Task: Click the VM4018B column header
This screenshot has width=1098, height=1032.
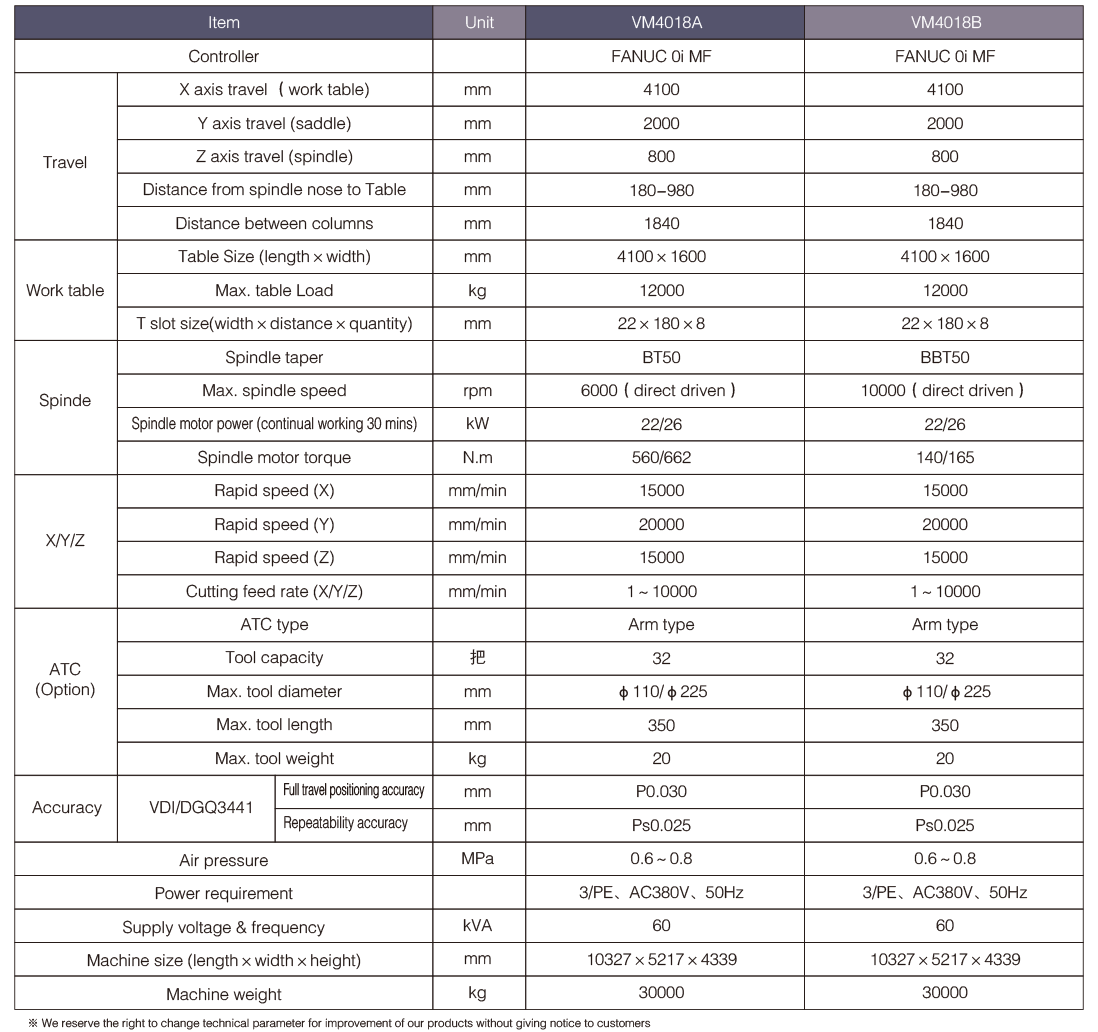Action: coord(944,22)
